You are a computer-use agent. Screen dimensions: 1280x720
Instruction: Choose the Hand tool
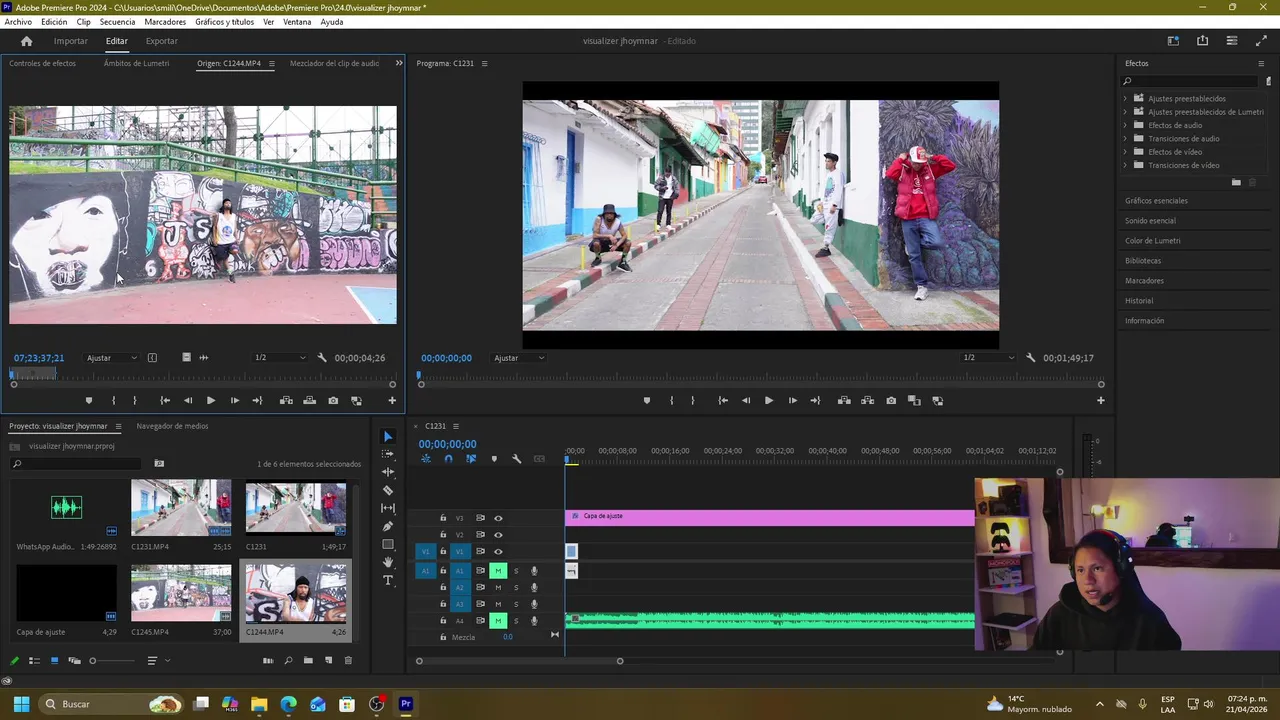(x=388, y=563)
